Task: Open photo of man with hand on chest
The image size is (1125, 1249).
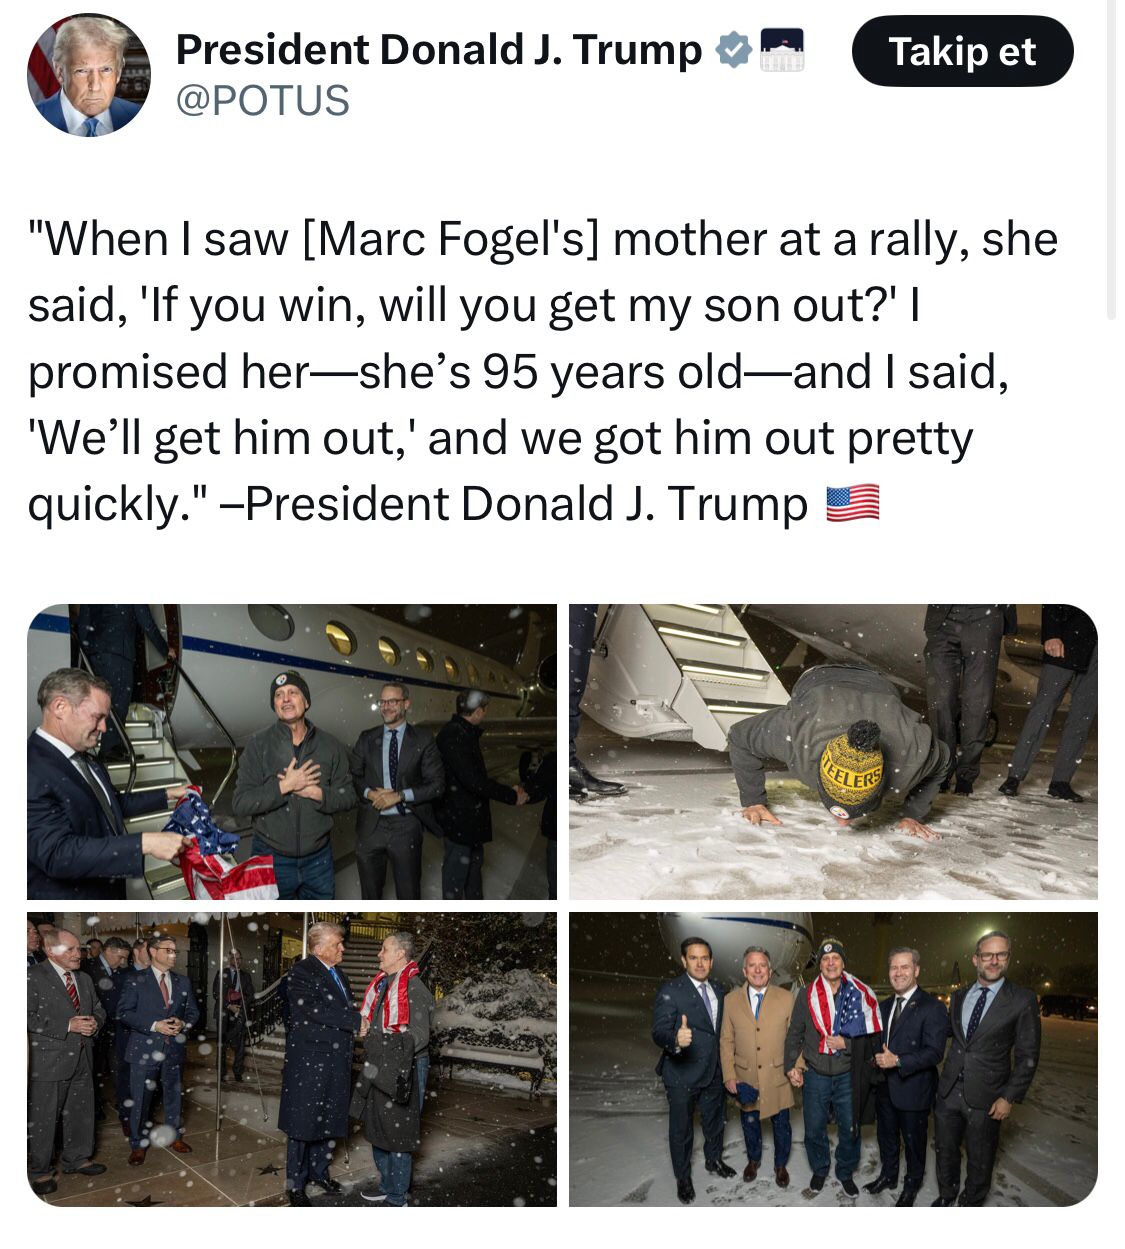Action: [292, 752]
